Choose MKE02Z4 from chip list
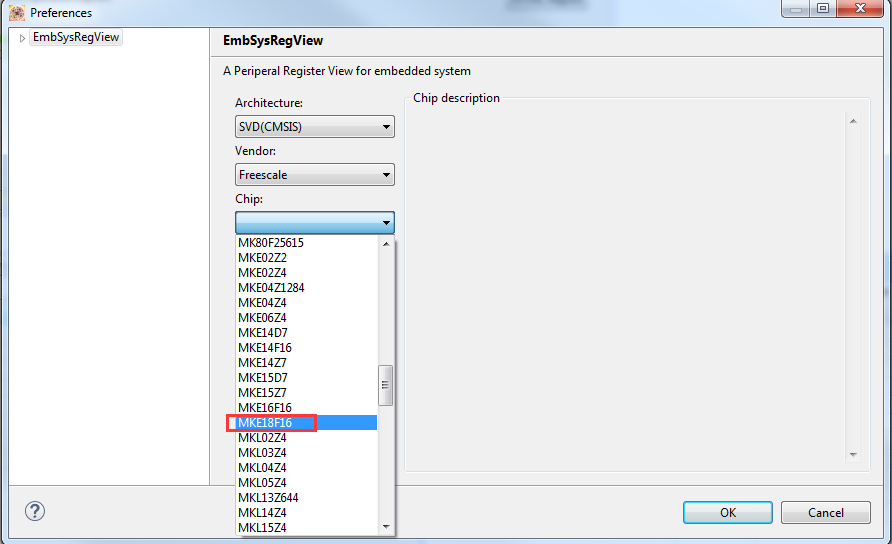The height and width of the screenshot is (544, 892). click(307, 273)
